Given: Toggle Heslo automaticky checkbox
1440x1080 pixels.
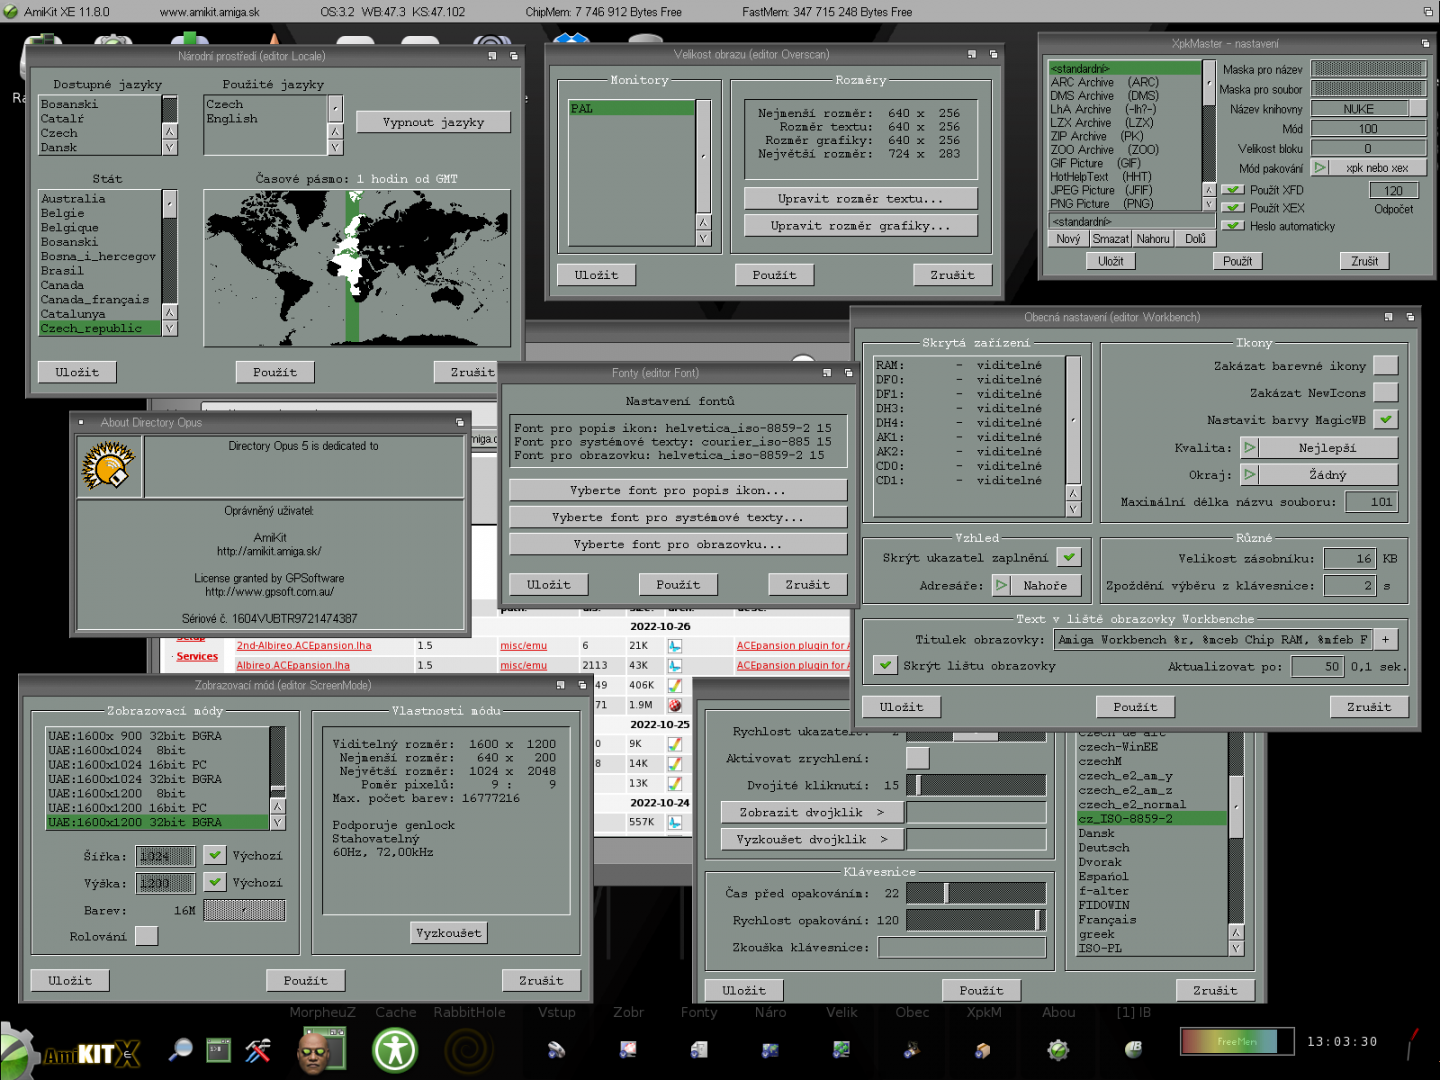Looking at the screenshot, I should 1234,226.
